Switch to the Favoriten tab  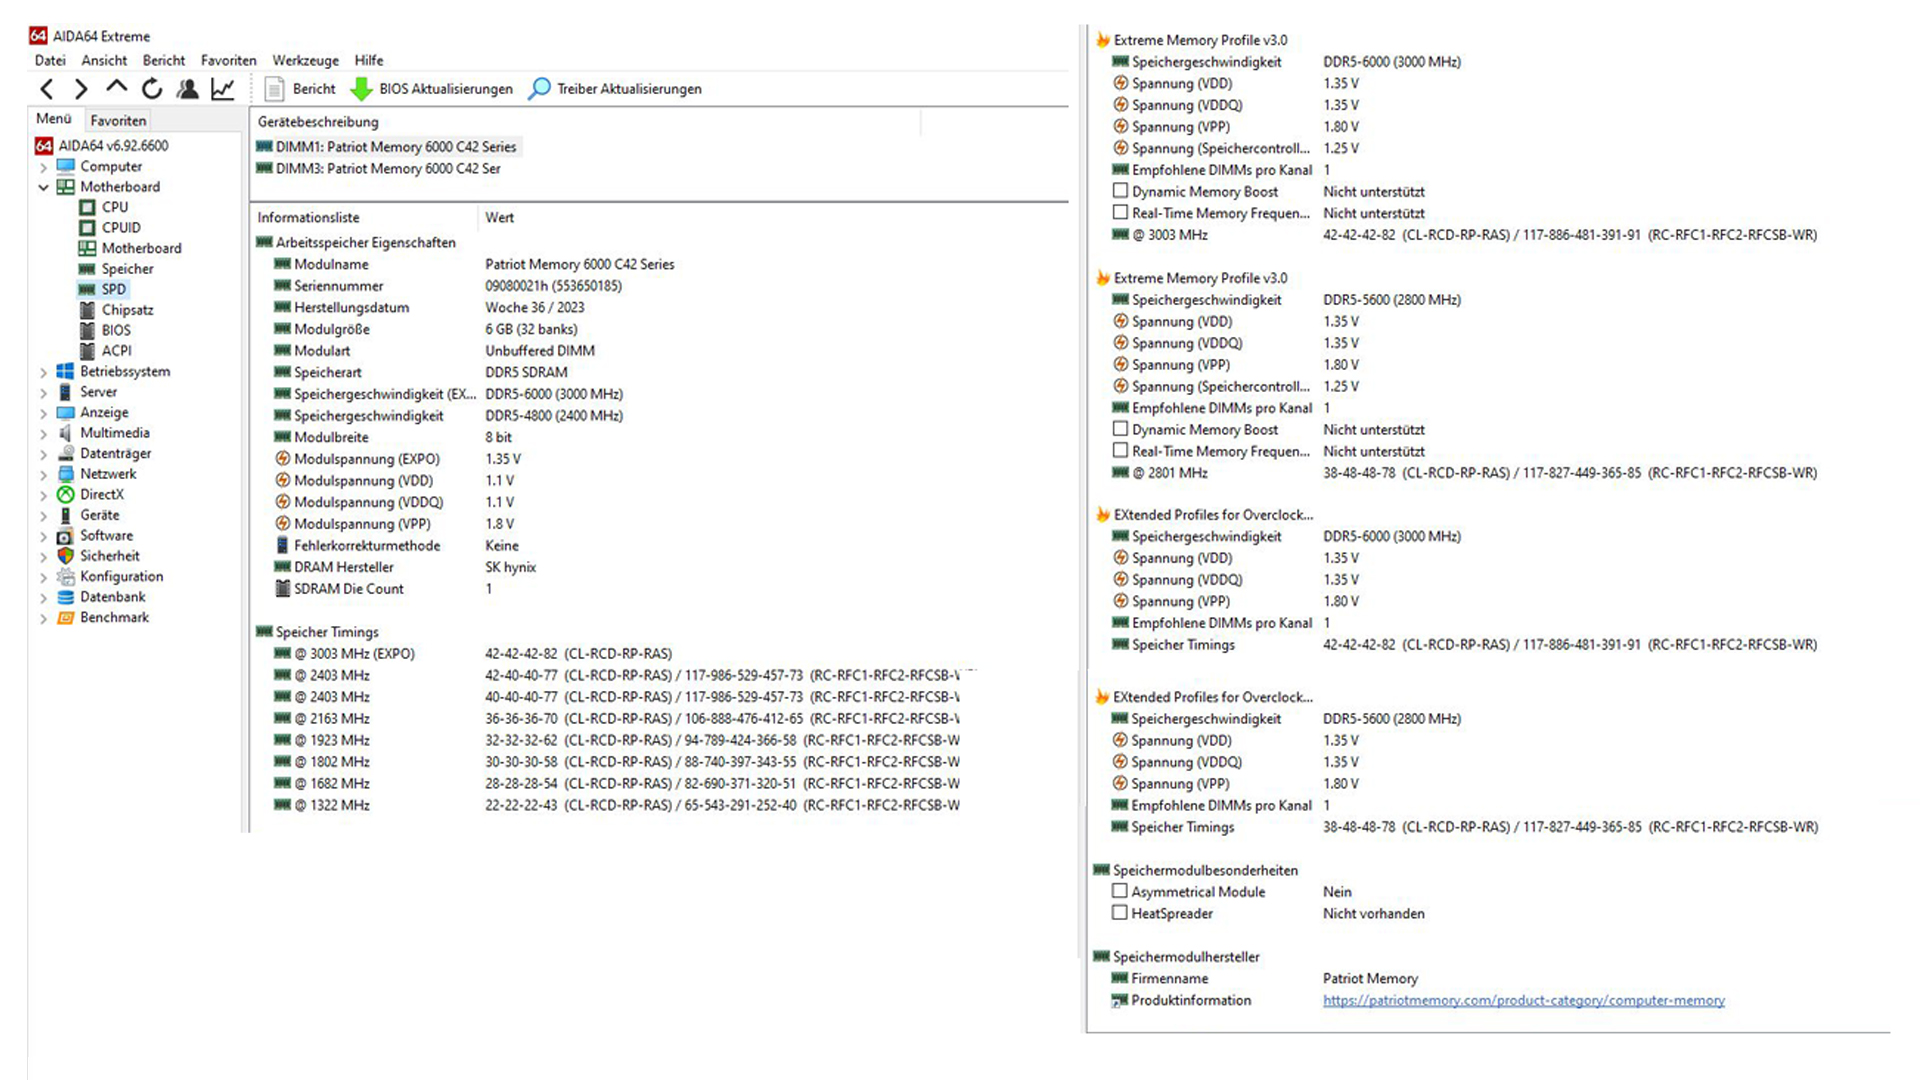click(118, 120)
